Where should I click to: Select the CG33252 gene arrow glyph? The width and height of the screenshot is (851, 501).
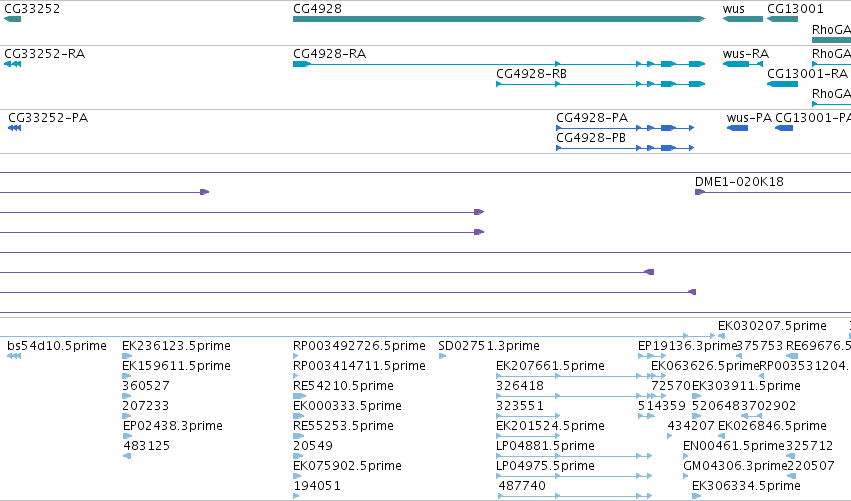[x=12, y=19]
